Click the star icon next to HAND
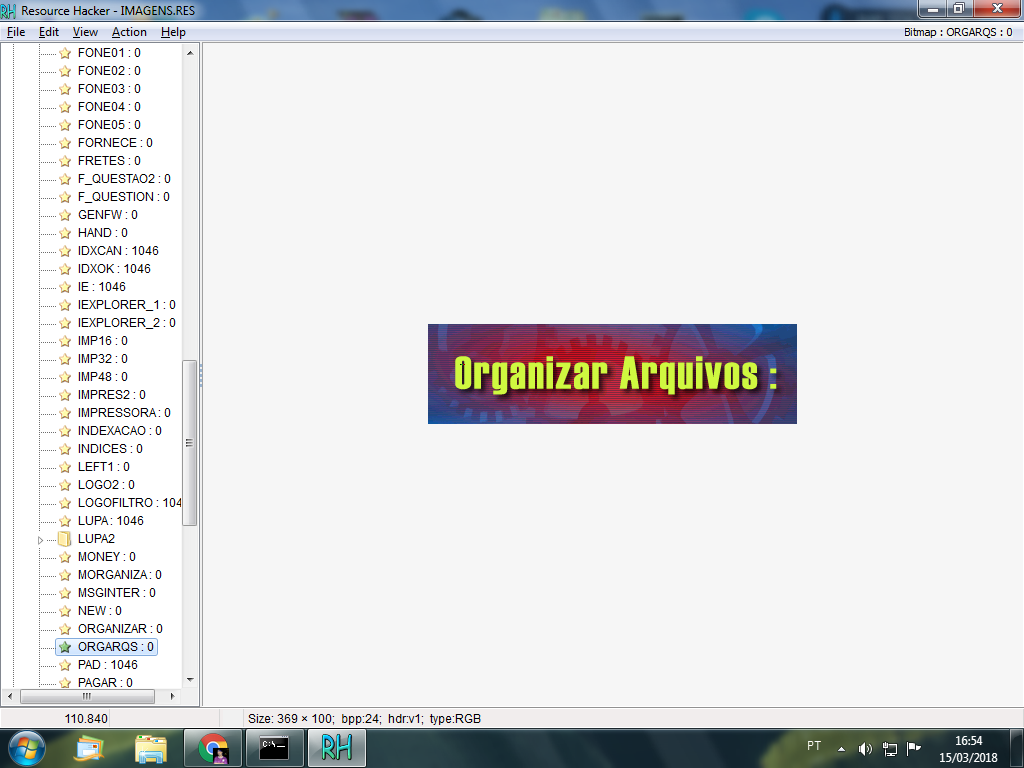Screen dimensions: 1024x768 click(x=65, y=233)
